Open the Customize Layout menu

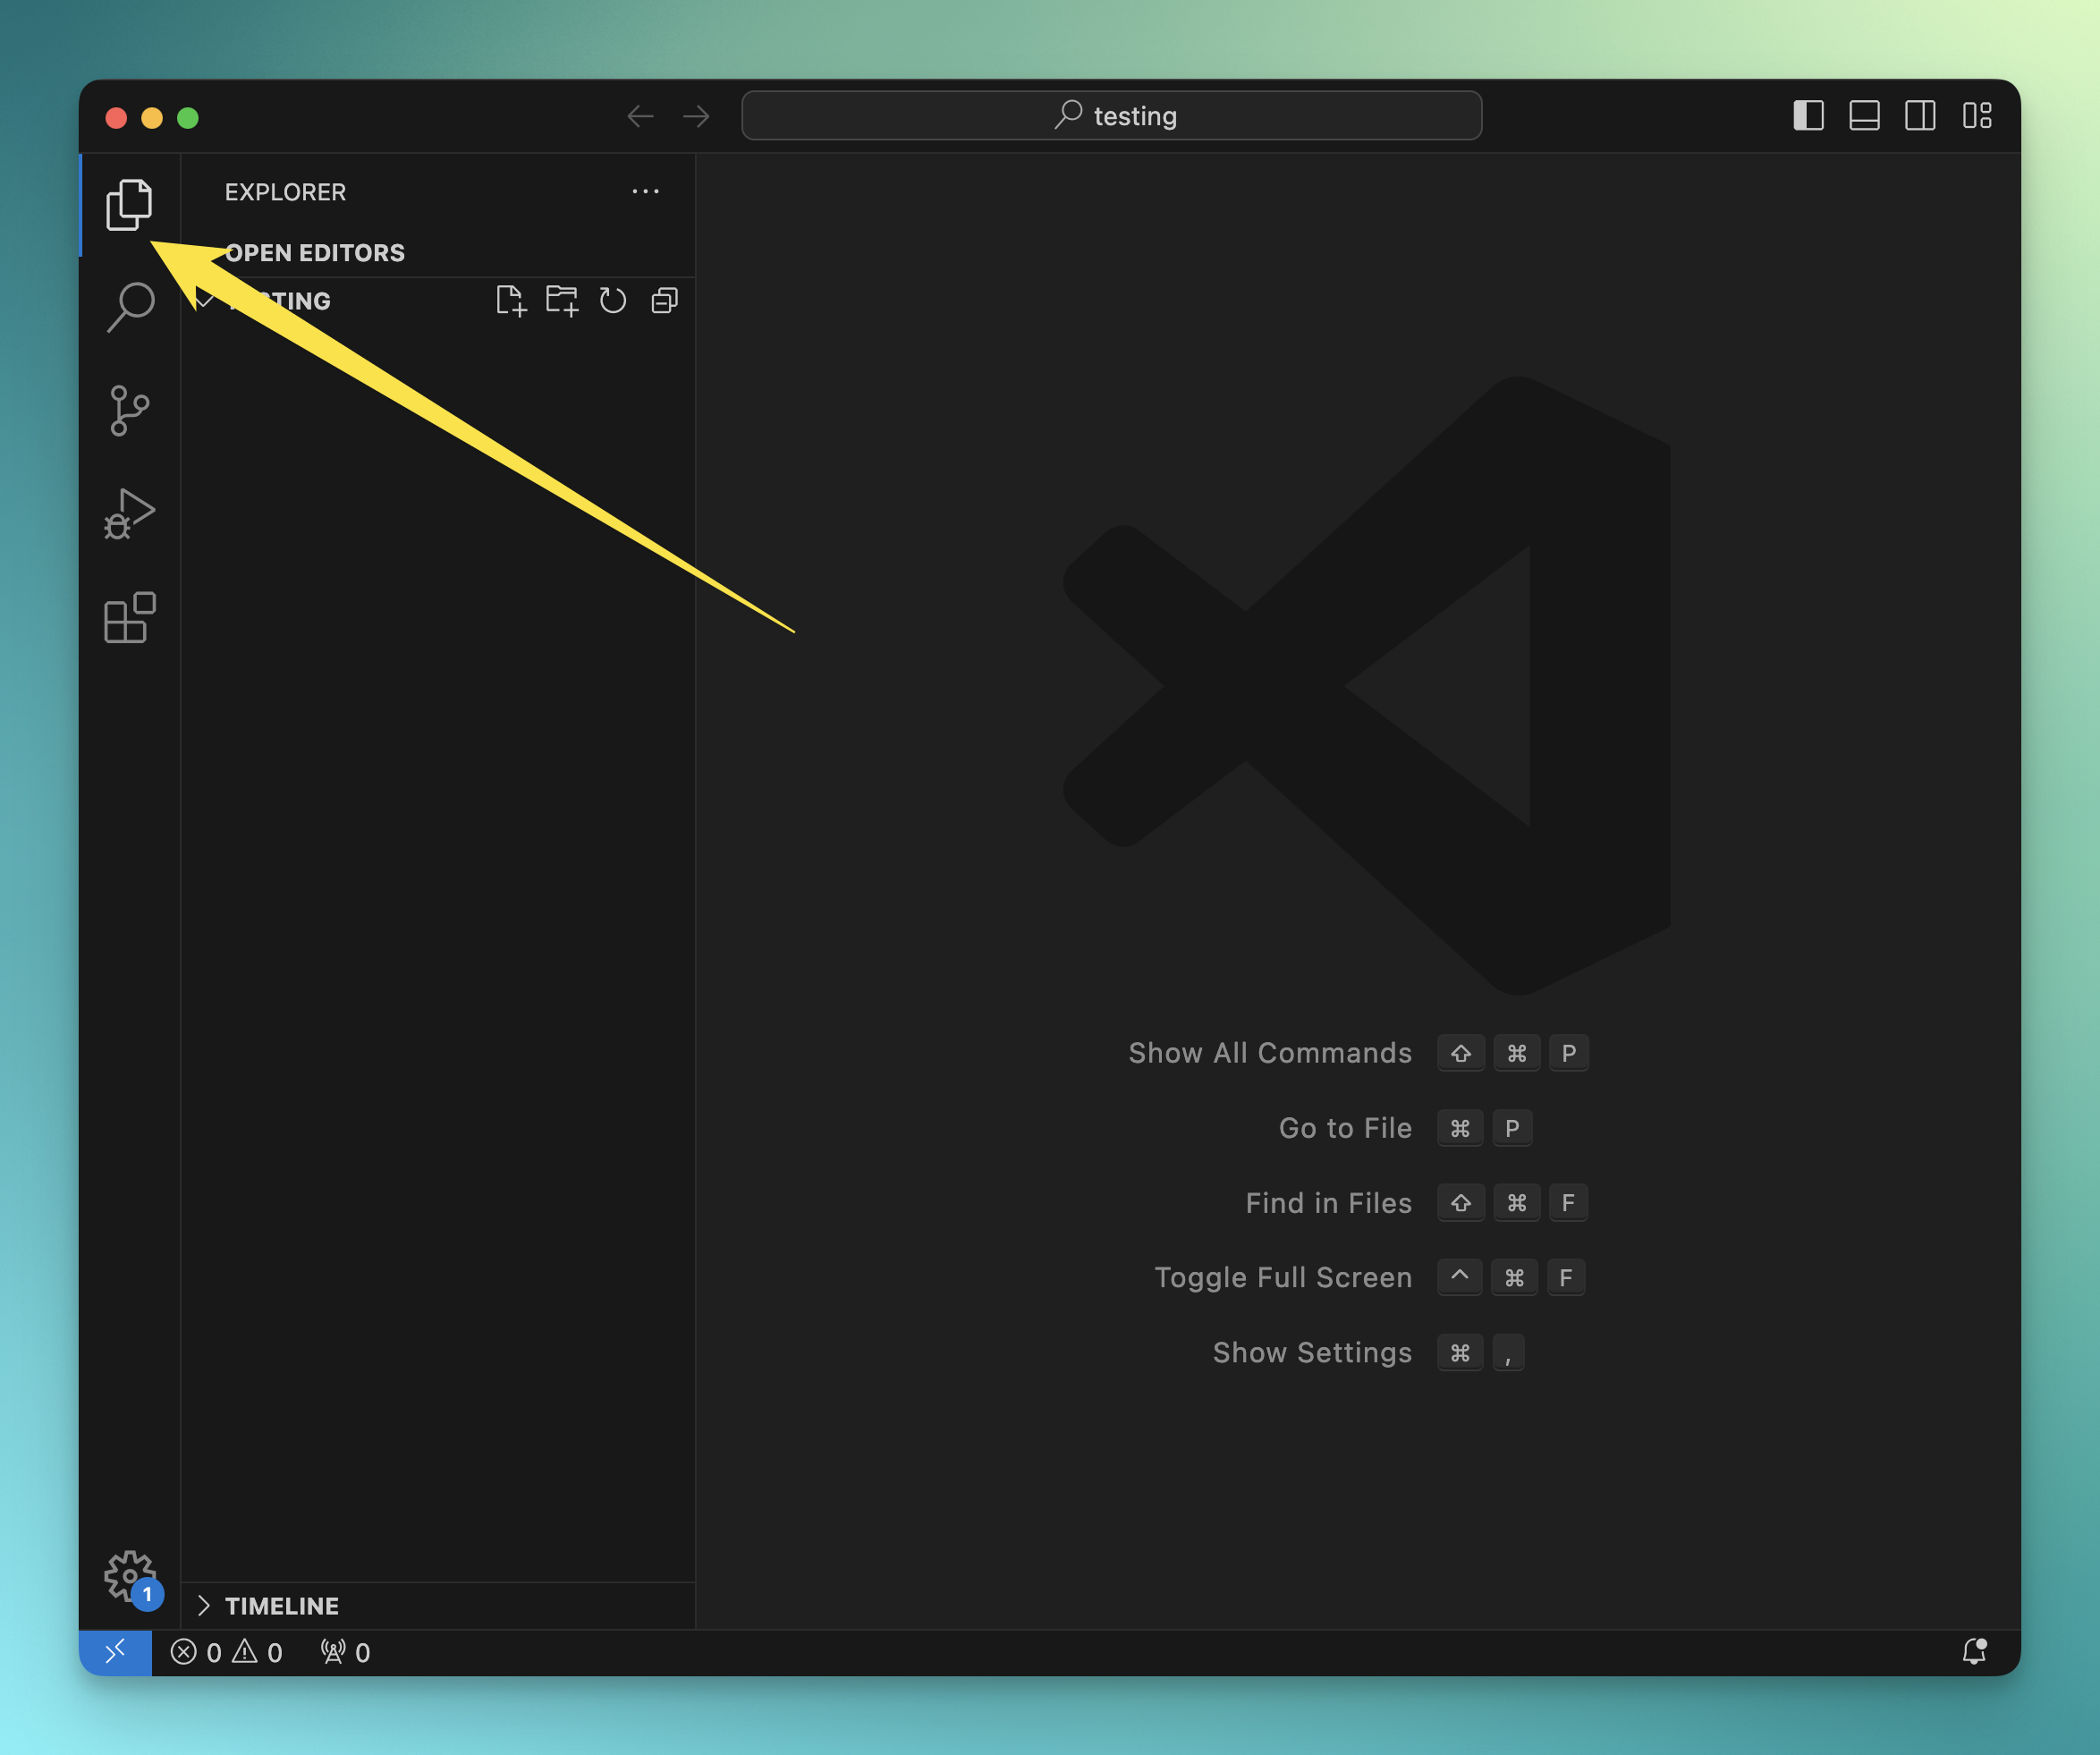[1977, 116]
